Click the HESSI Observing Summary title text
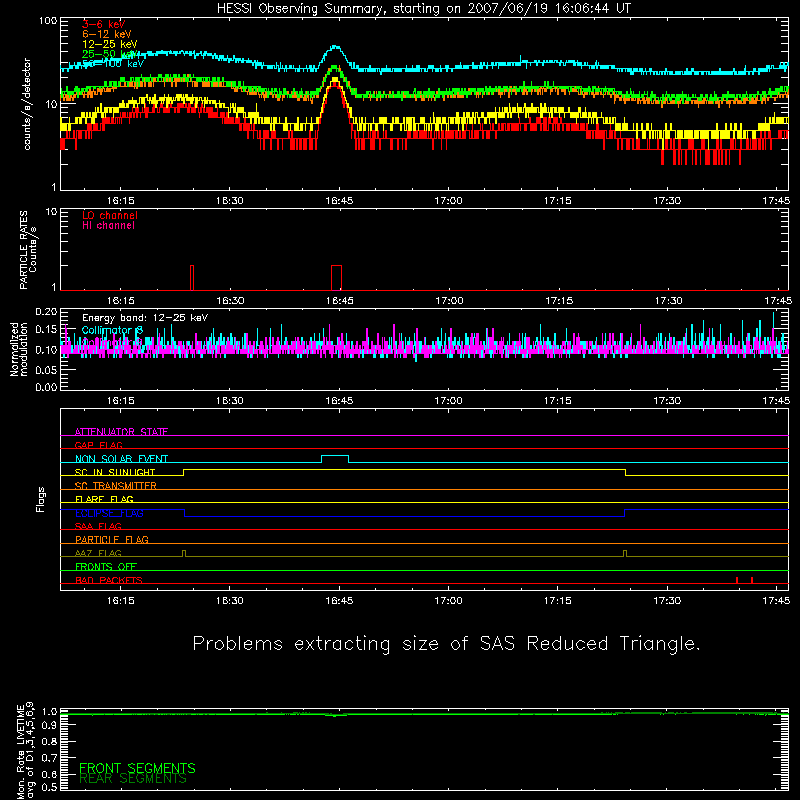The height and width of the screenshot is (800, 800). click(x=423, y=9)
